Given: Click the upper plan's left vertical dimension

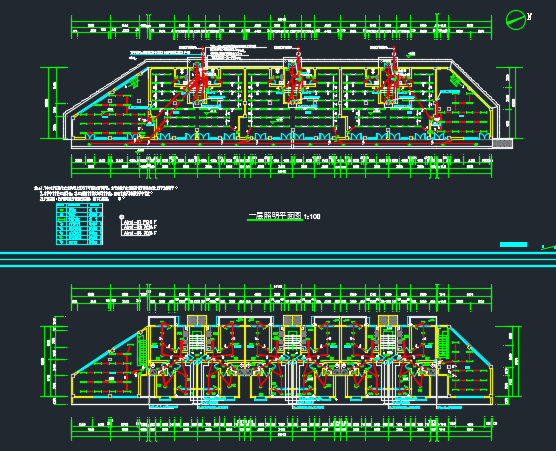Looking at the screenshot, I should click(x=53, y=103).
